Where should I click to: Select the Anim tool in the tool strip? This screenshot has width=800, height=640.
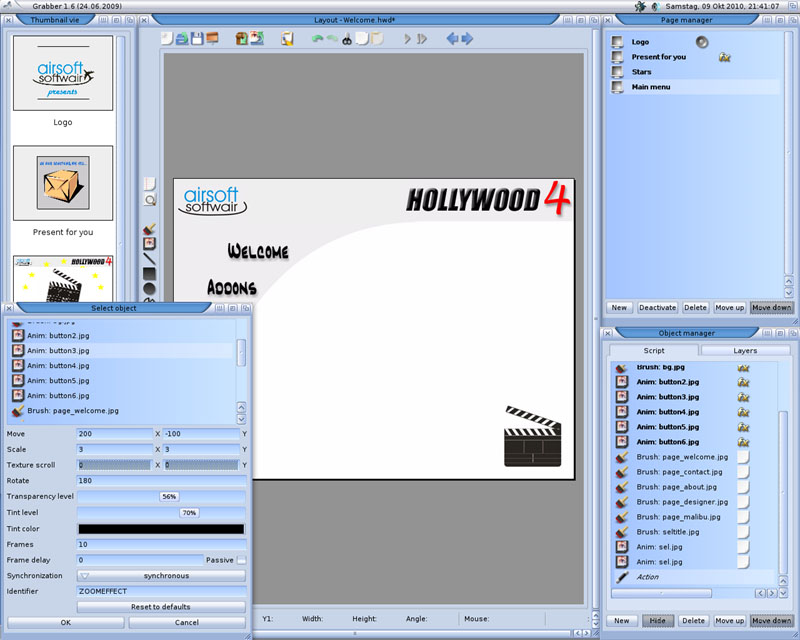click(x=149, y=243)
